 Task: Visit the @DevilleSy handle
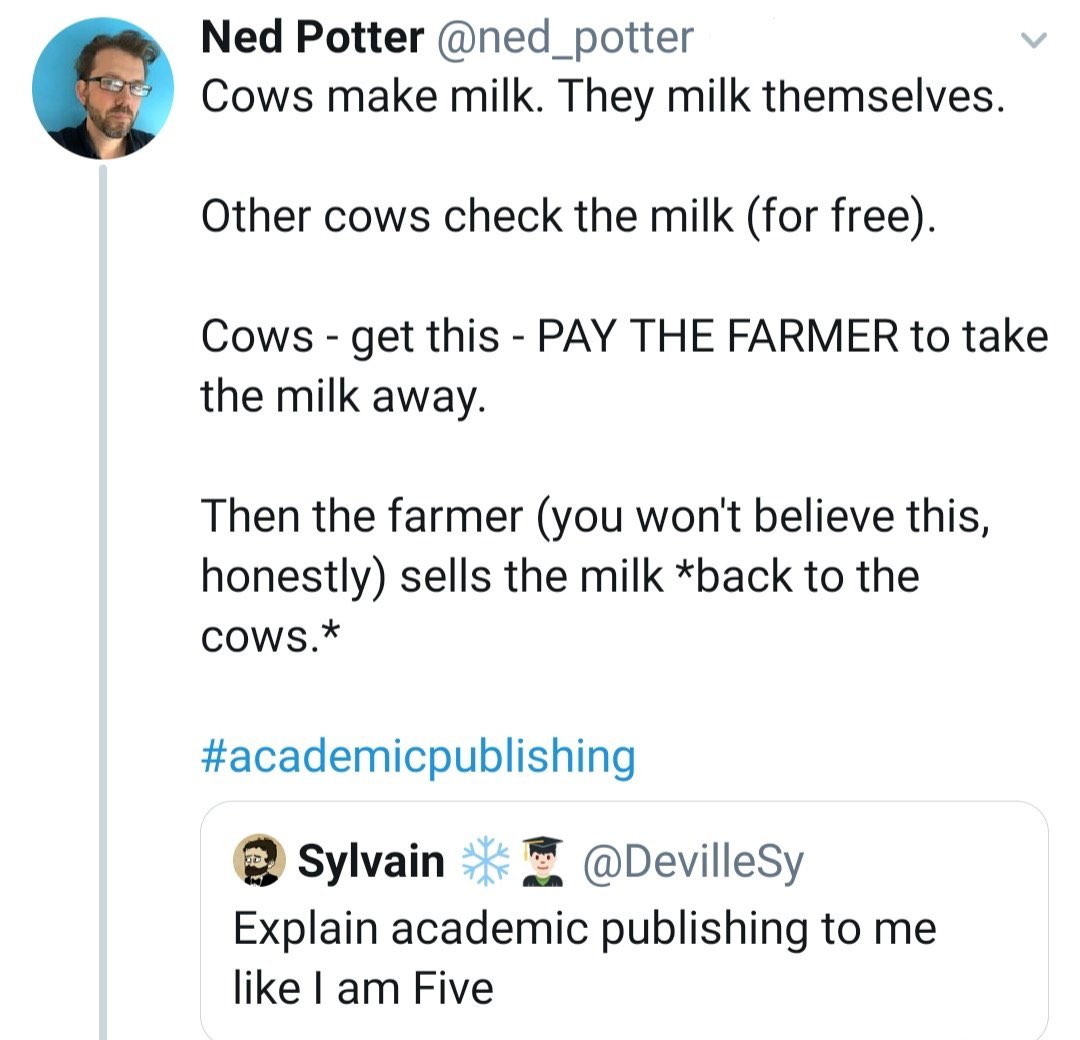(694, 862)
